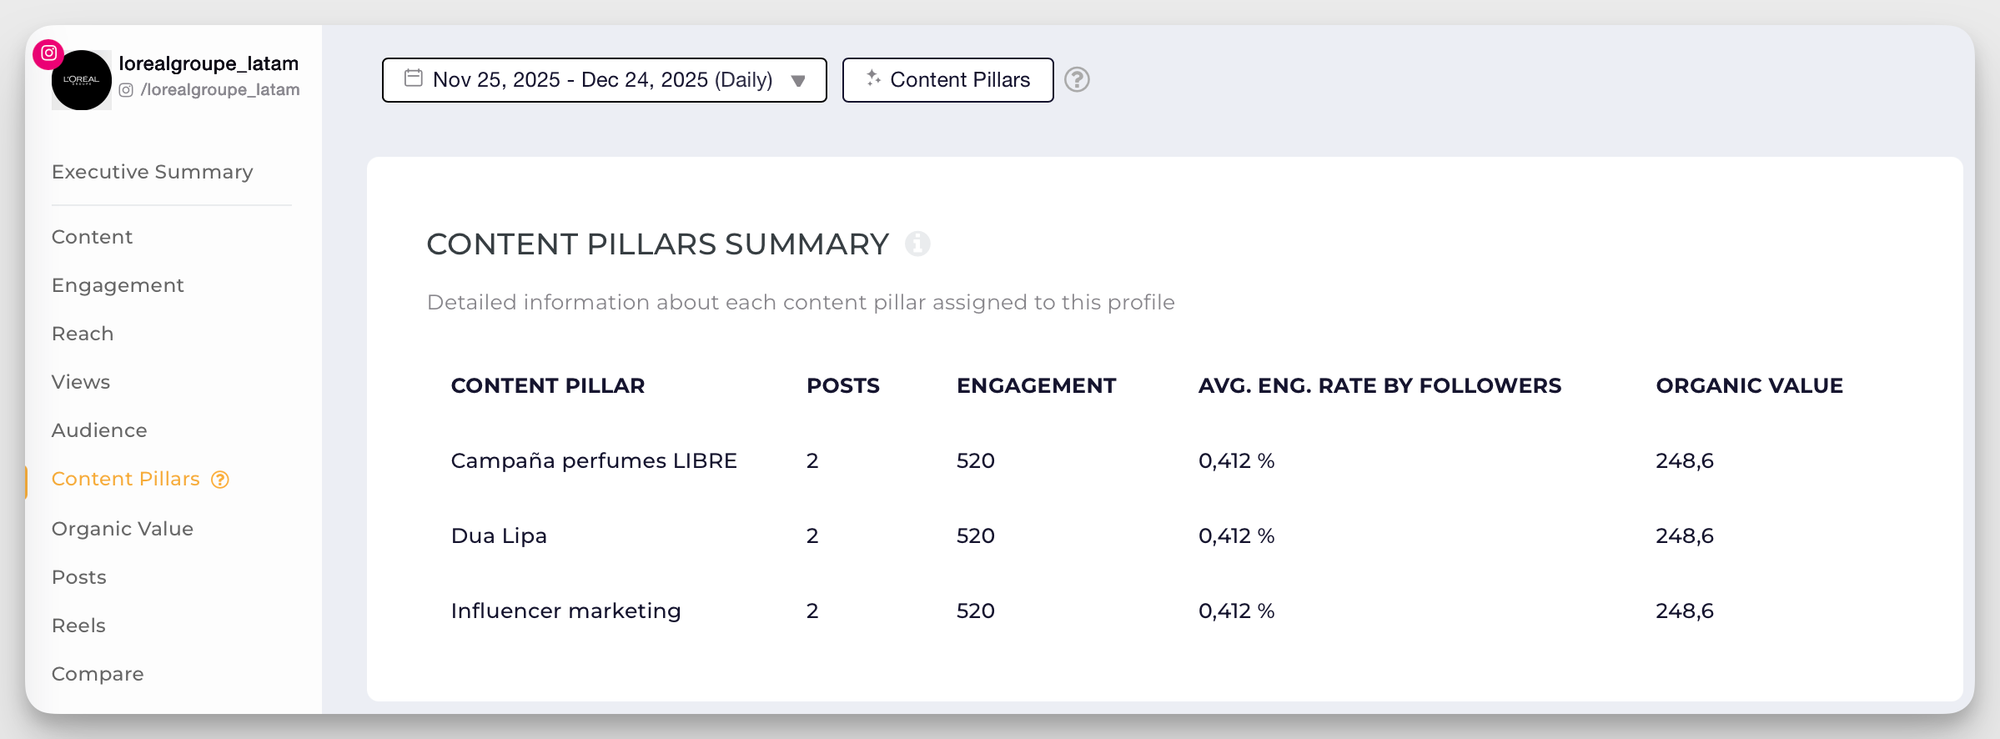The width and height of the screenshot is (2000, 739).
Task: Click 0,412 % in Campaña perfumes LIBRE row
Action: click(1237, 461)
